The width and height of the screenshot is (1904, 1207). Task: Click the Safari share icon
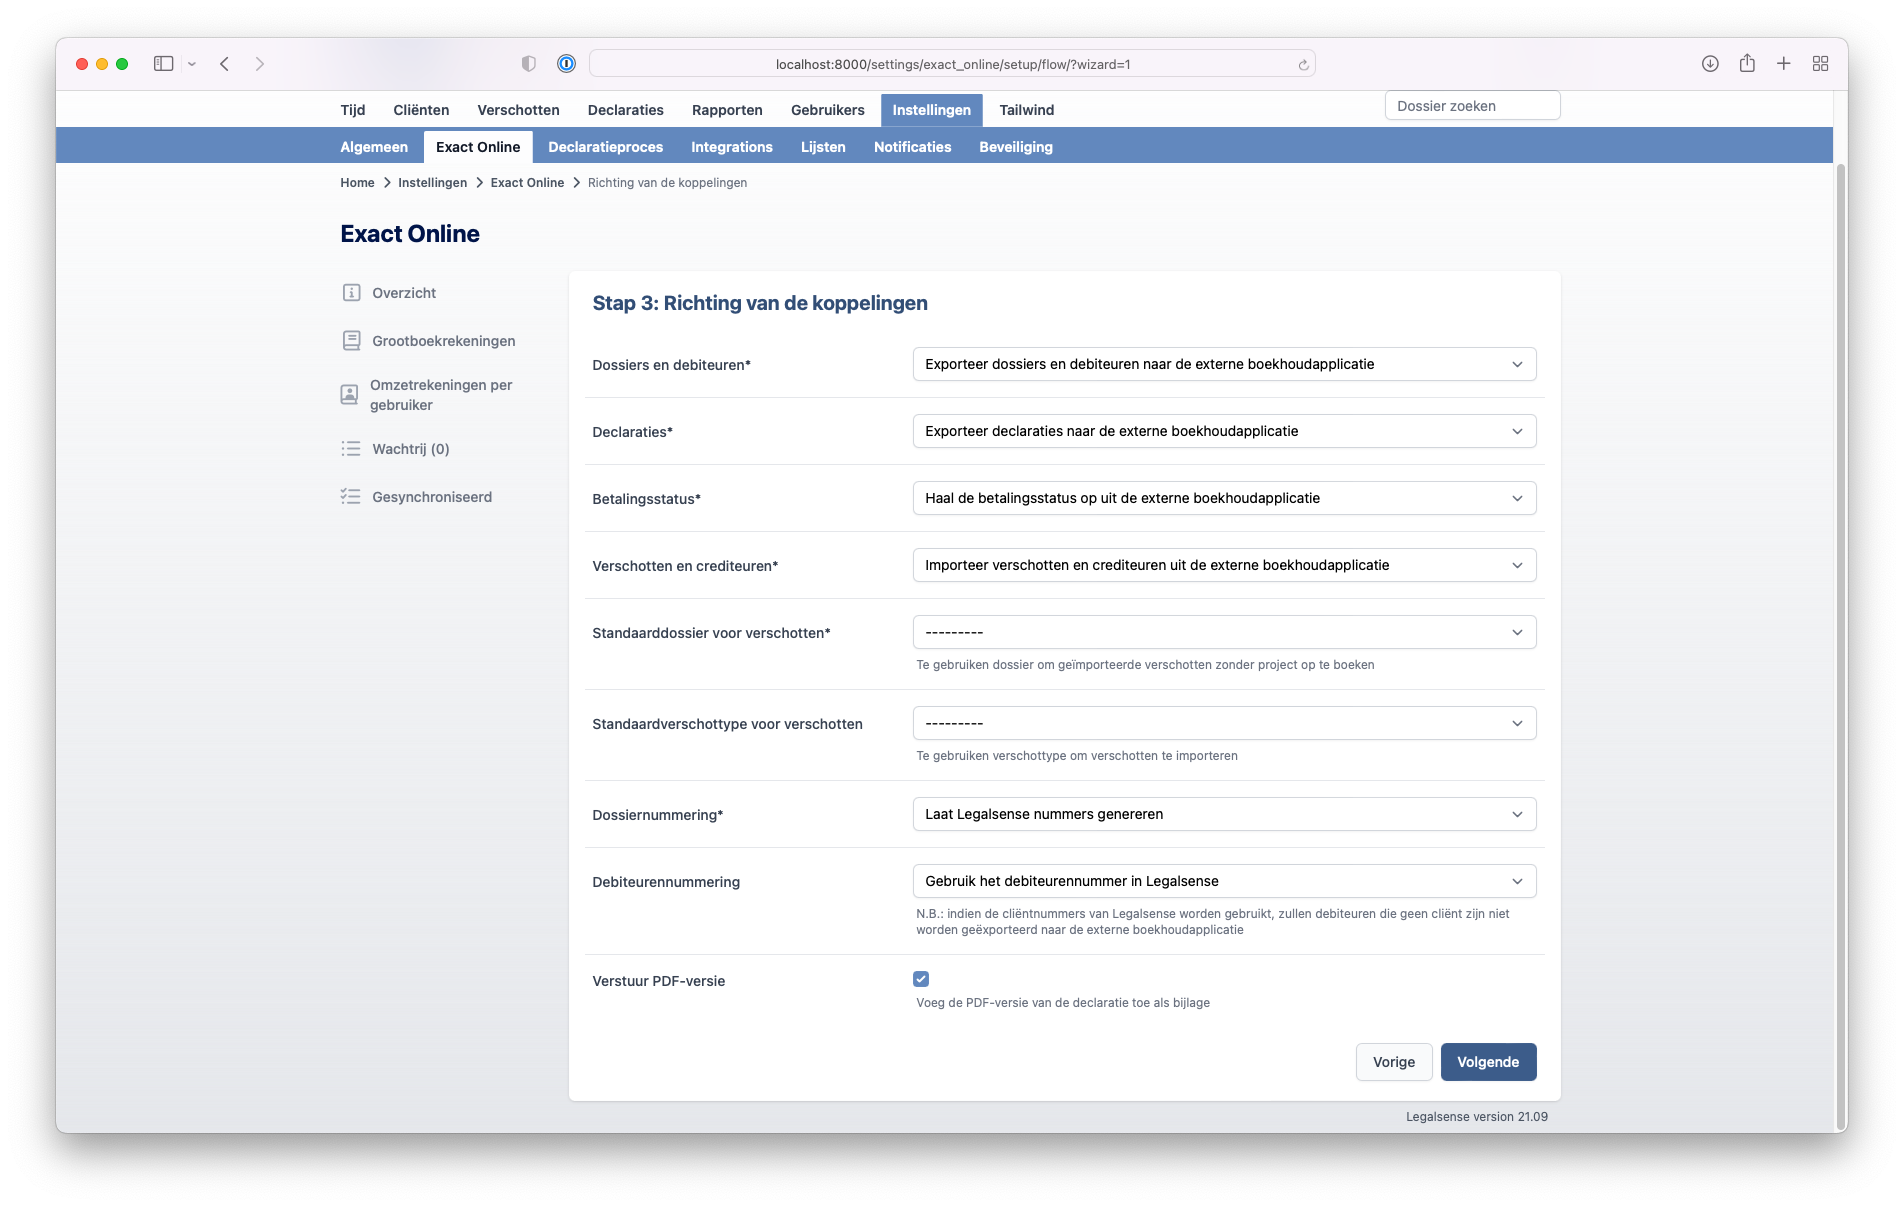click(x=1747, y=63)
